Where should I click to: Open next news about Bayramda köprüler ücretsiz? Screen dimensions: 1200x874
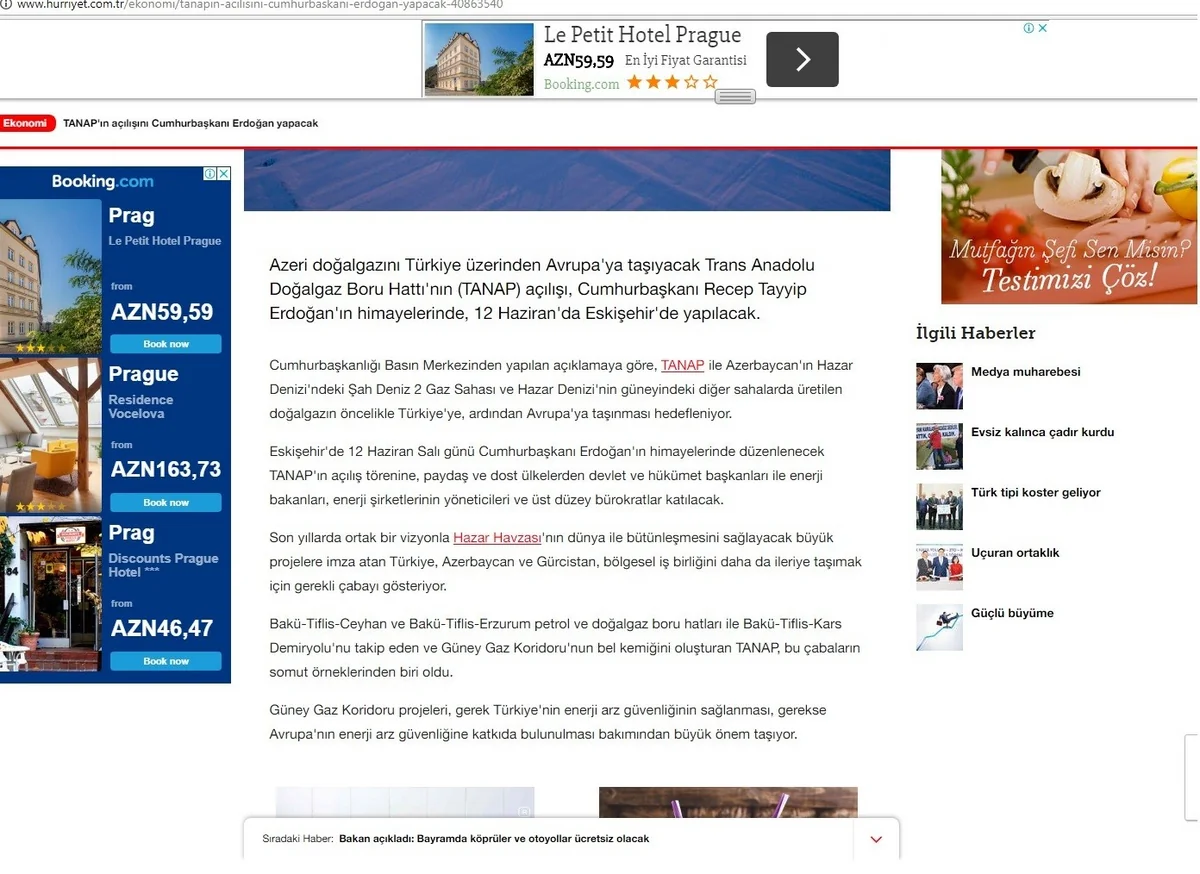coord(494,839)
